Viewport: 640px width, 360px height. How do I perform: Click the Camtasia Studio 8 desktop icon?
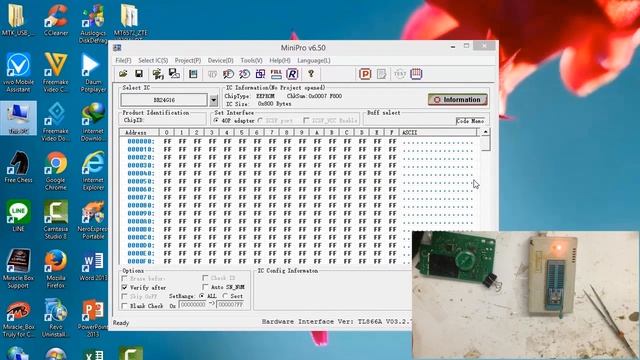point(56,219)
